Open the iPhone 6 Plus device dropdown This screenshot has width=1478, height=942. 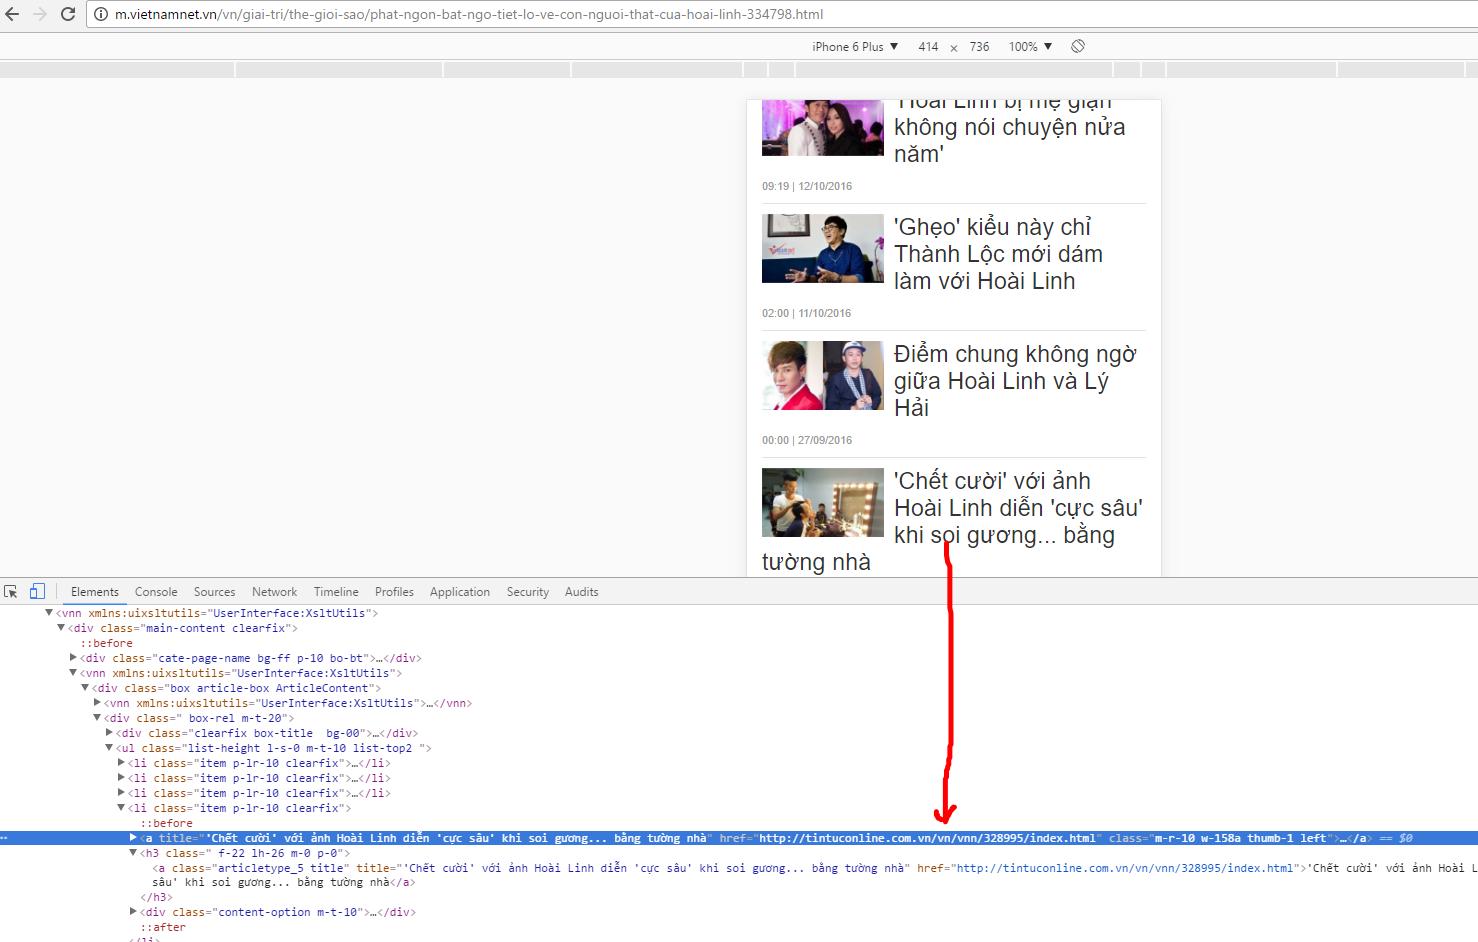pos(855,47)
